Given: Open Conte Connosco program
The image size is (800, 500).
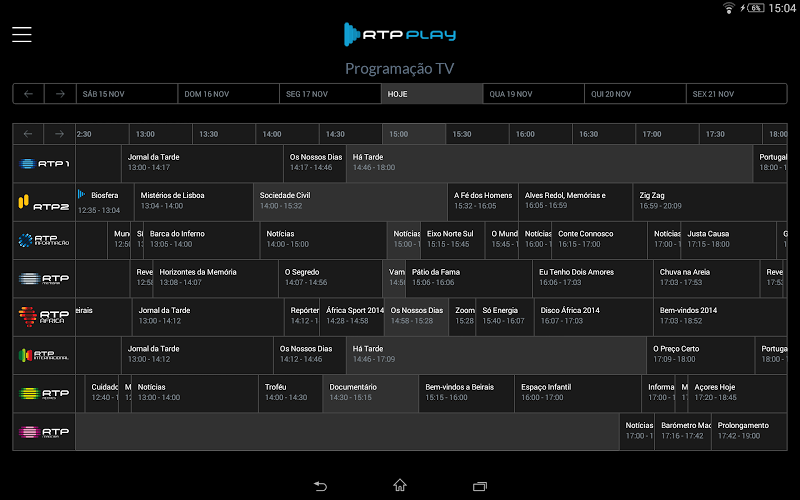Looking at the screenshot, I should [x=599, y=240].
